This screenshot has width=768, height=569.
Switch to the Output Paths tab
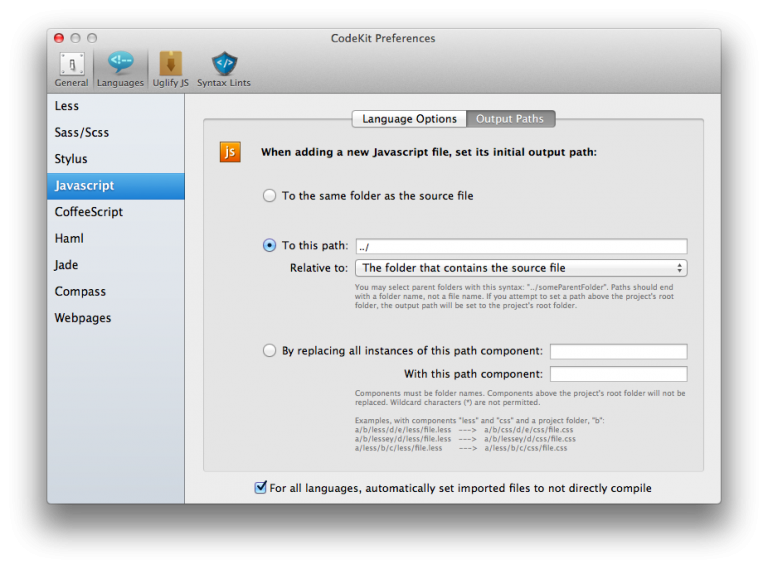(x=510, y=119)
